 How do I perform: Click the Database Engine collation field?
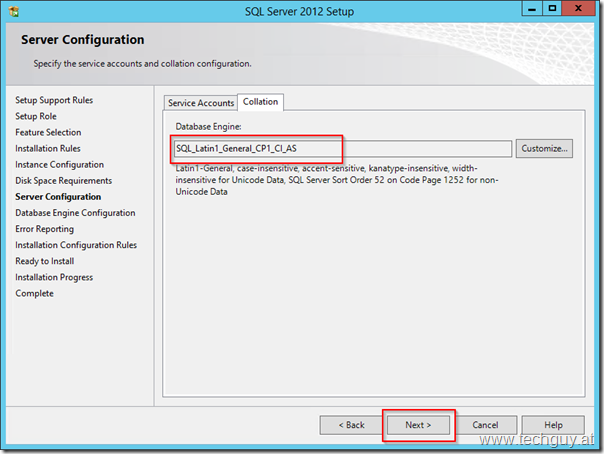pos(342,148)
